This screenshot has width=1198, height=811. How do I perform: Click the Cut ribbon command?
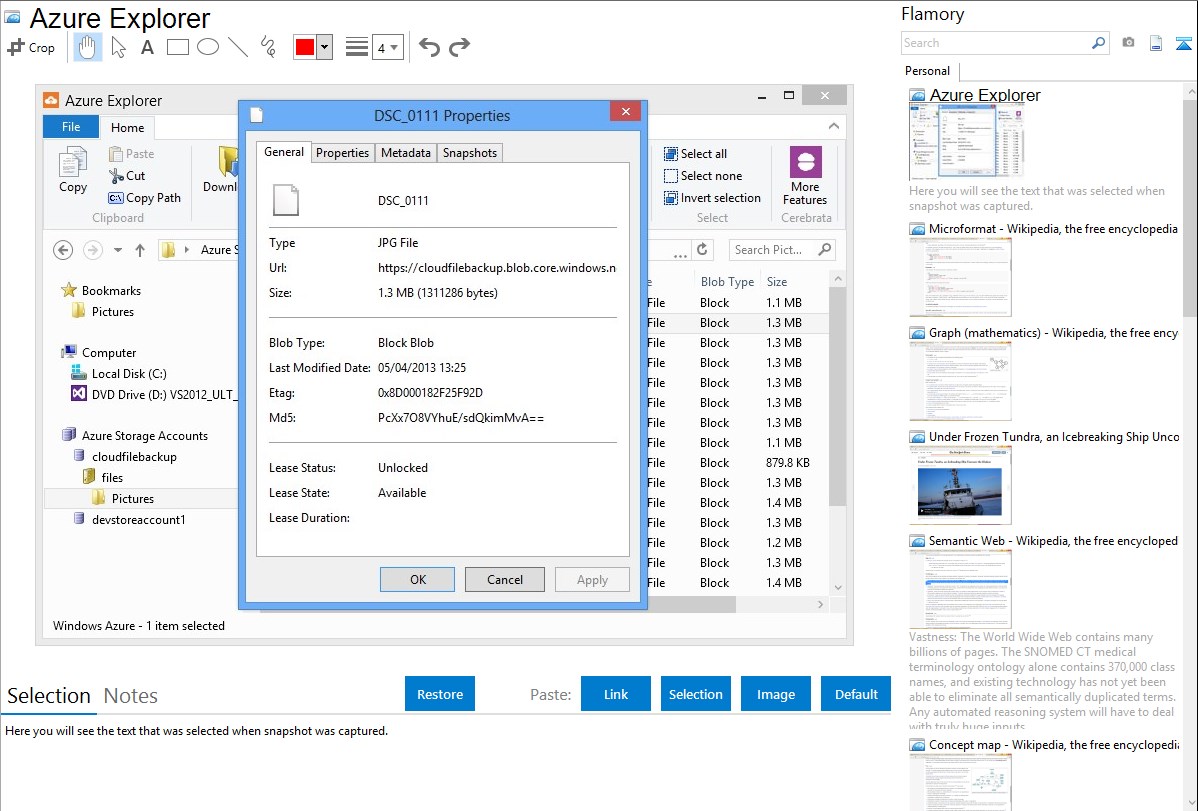(127, 176)
